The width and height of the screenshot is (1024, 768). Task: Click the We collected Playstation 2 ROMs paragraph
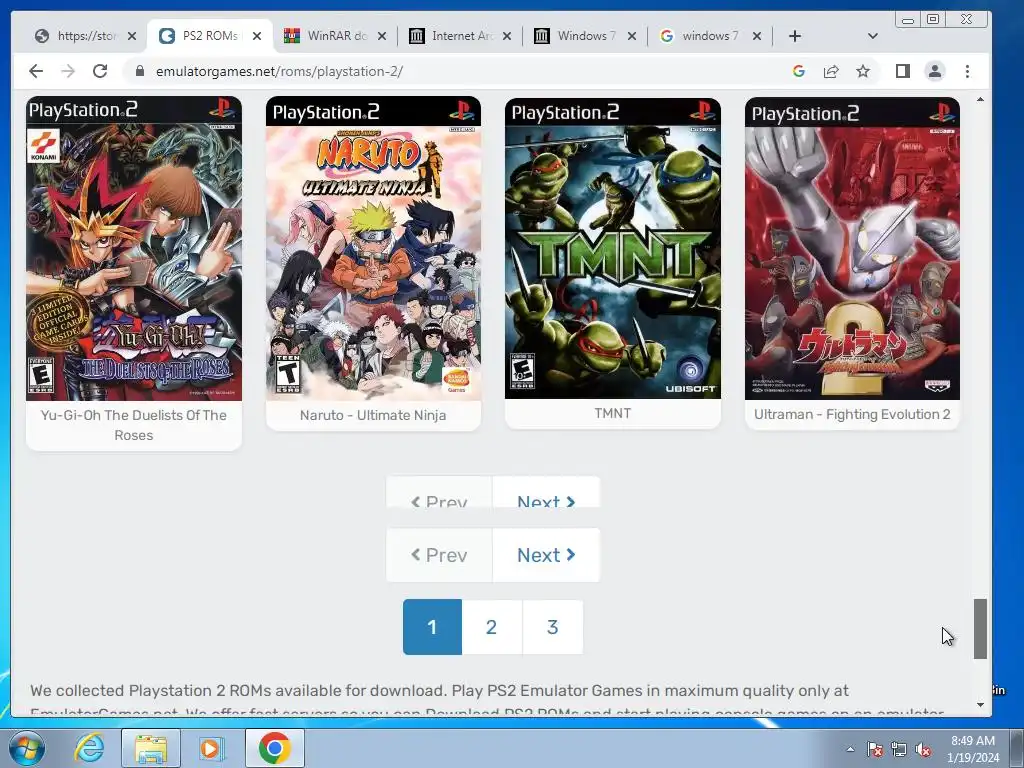tap(487, 699)
